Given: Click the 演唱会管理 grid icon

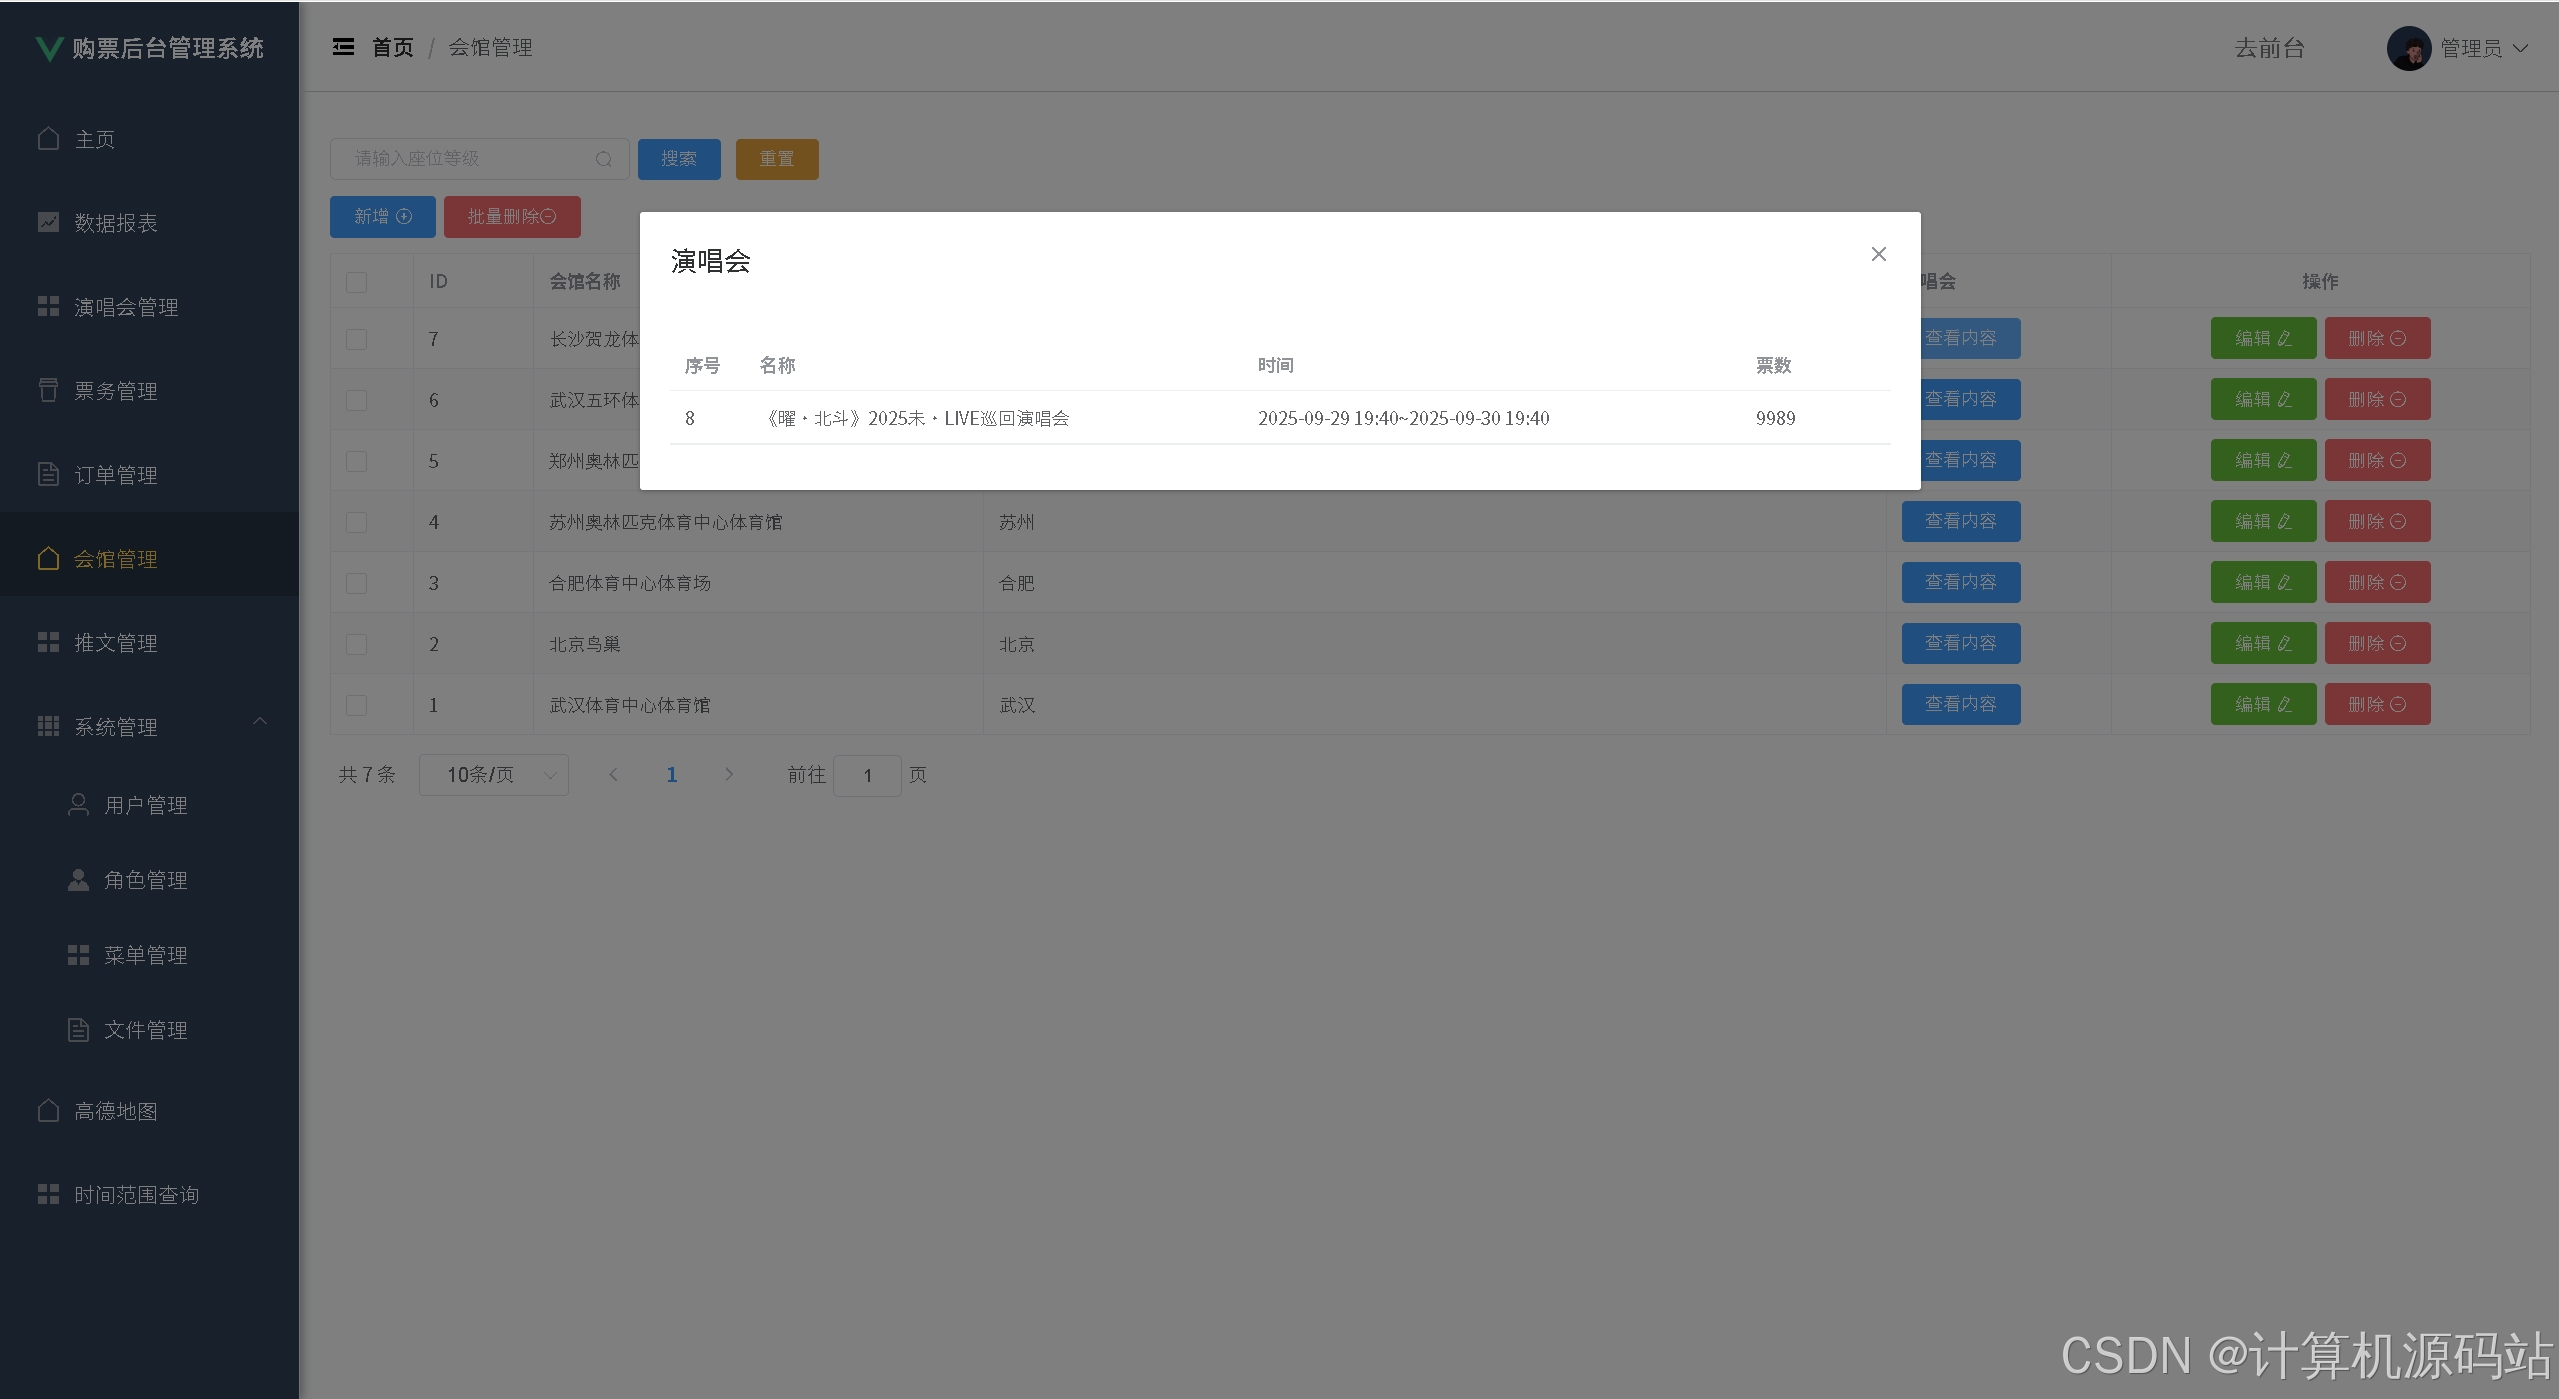Looking at the screenshot, I should point(48,306).
